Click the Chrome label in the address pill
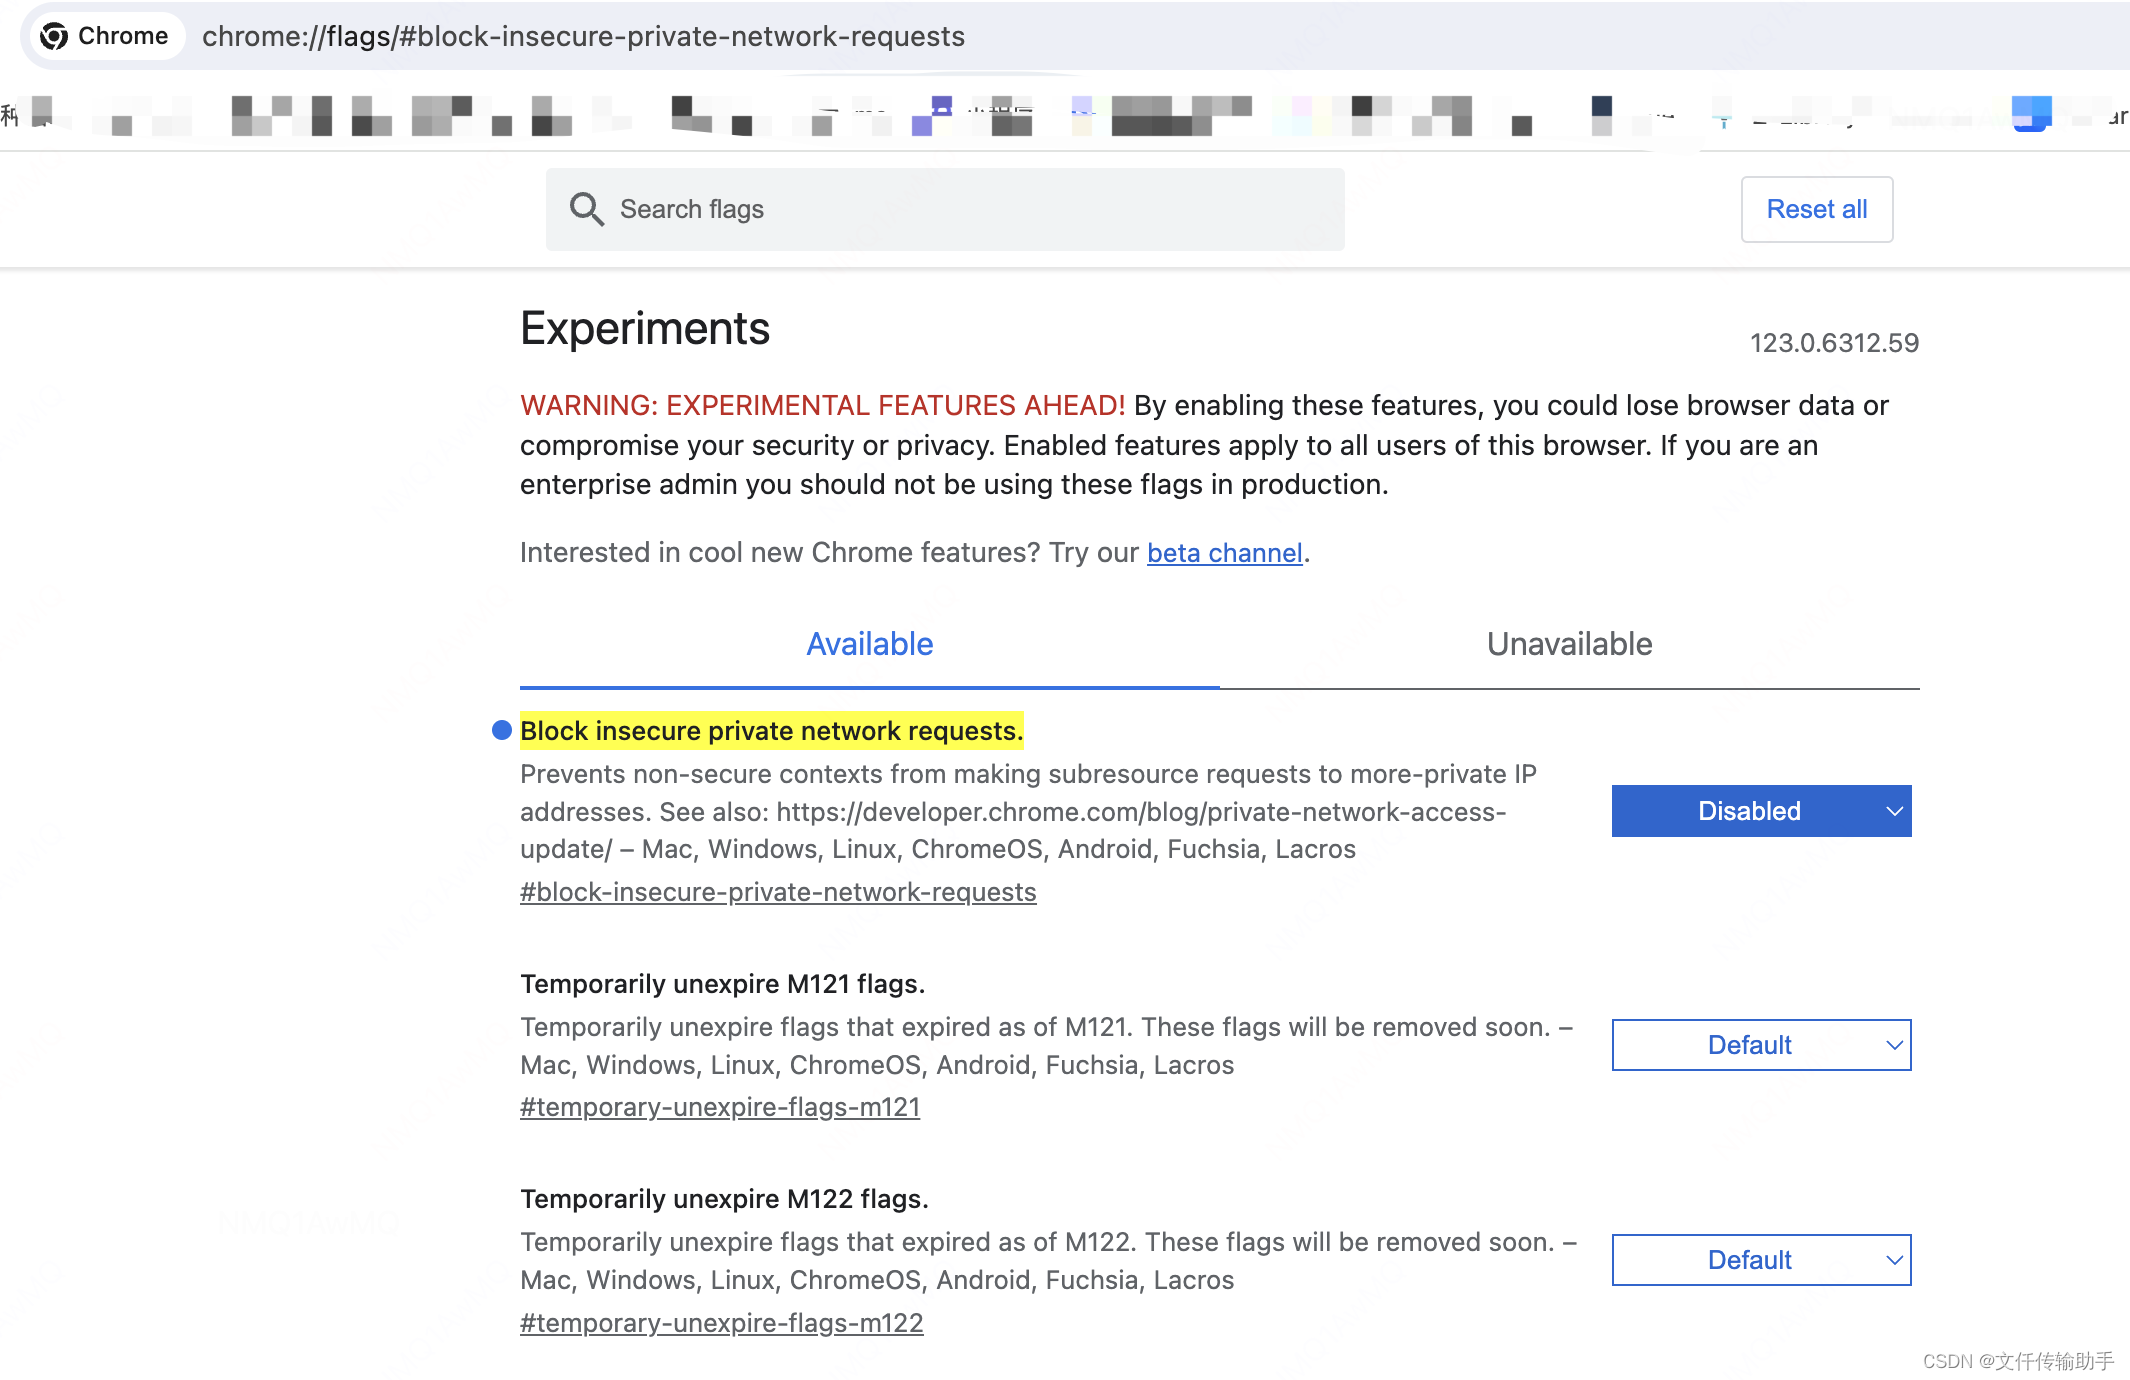 pos(123,36)
